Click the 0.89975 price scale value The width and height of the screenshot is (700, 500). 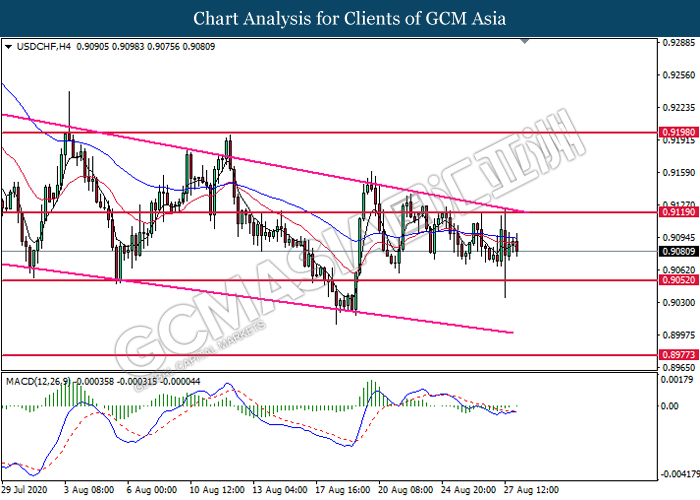click(679, 335)
